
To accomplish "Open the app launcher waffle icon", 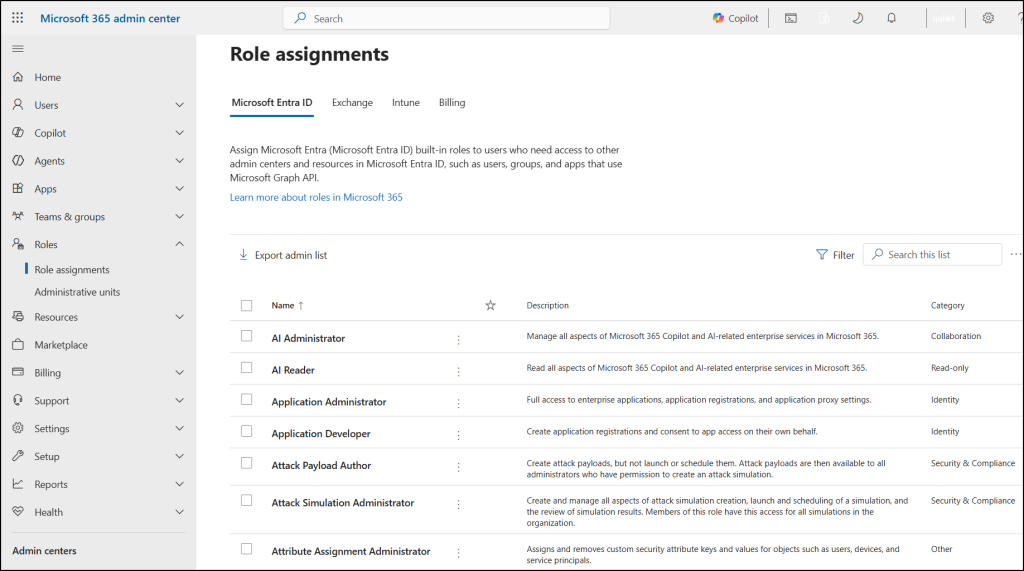I will pos(18,18).
